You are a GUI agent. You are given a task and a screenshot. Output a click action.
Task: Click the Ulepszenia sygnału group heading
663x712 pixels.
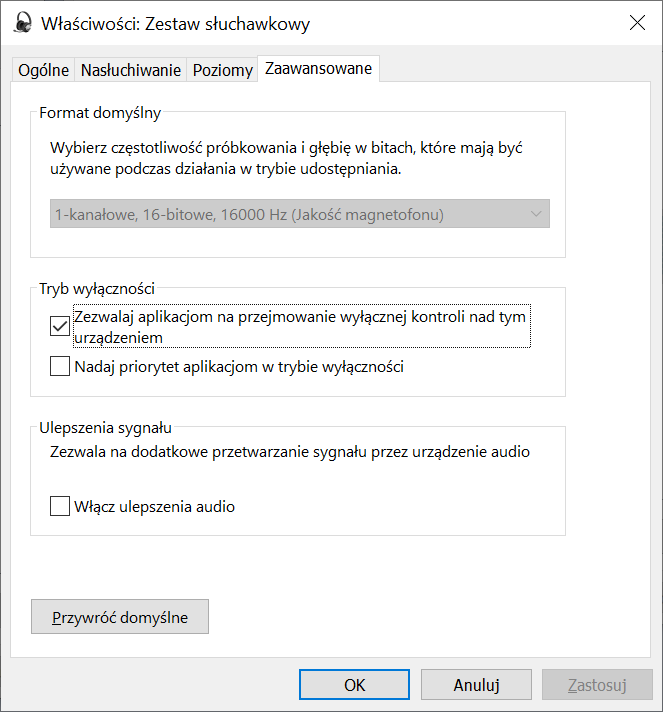[105, 428]
